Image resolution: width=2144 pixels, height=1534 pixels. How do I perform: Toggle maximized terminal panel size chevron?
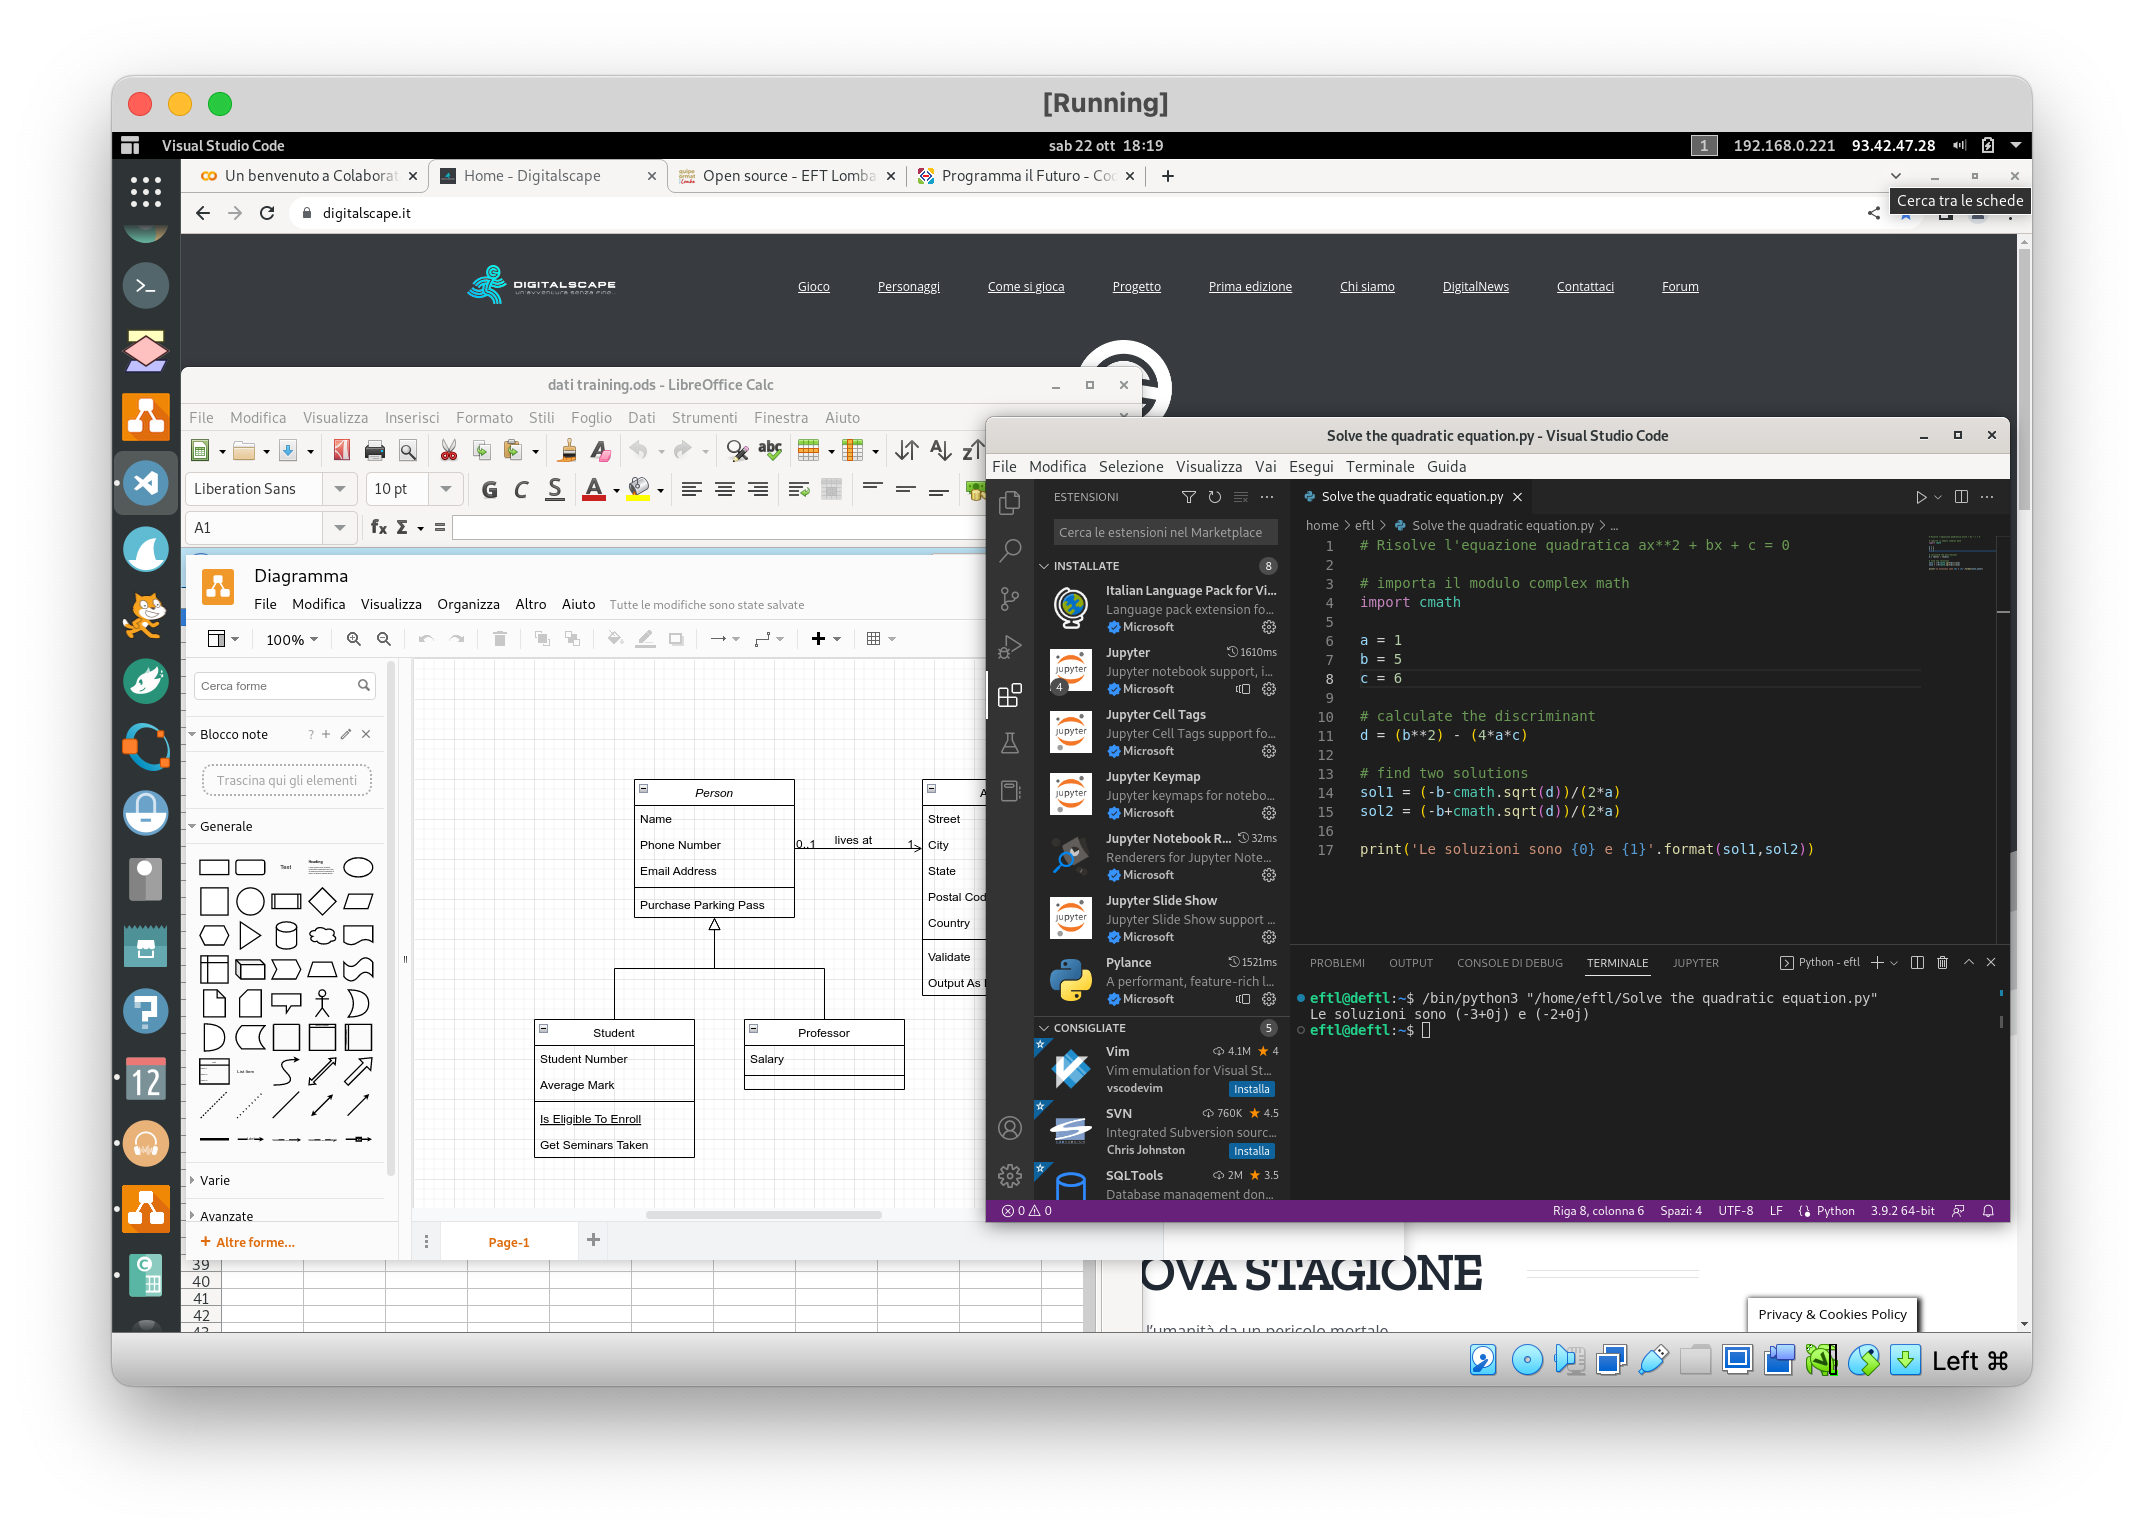pyautogui.click(x=1968, y=962)
